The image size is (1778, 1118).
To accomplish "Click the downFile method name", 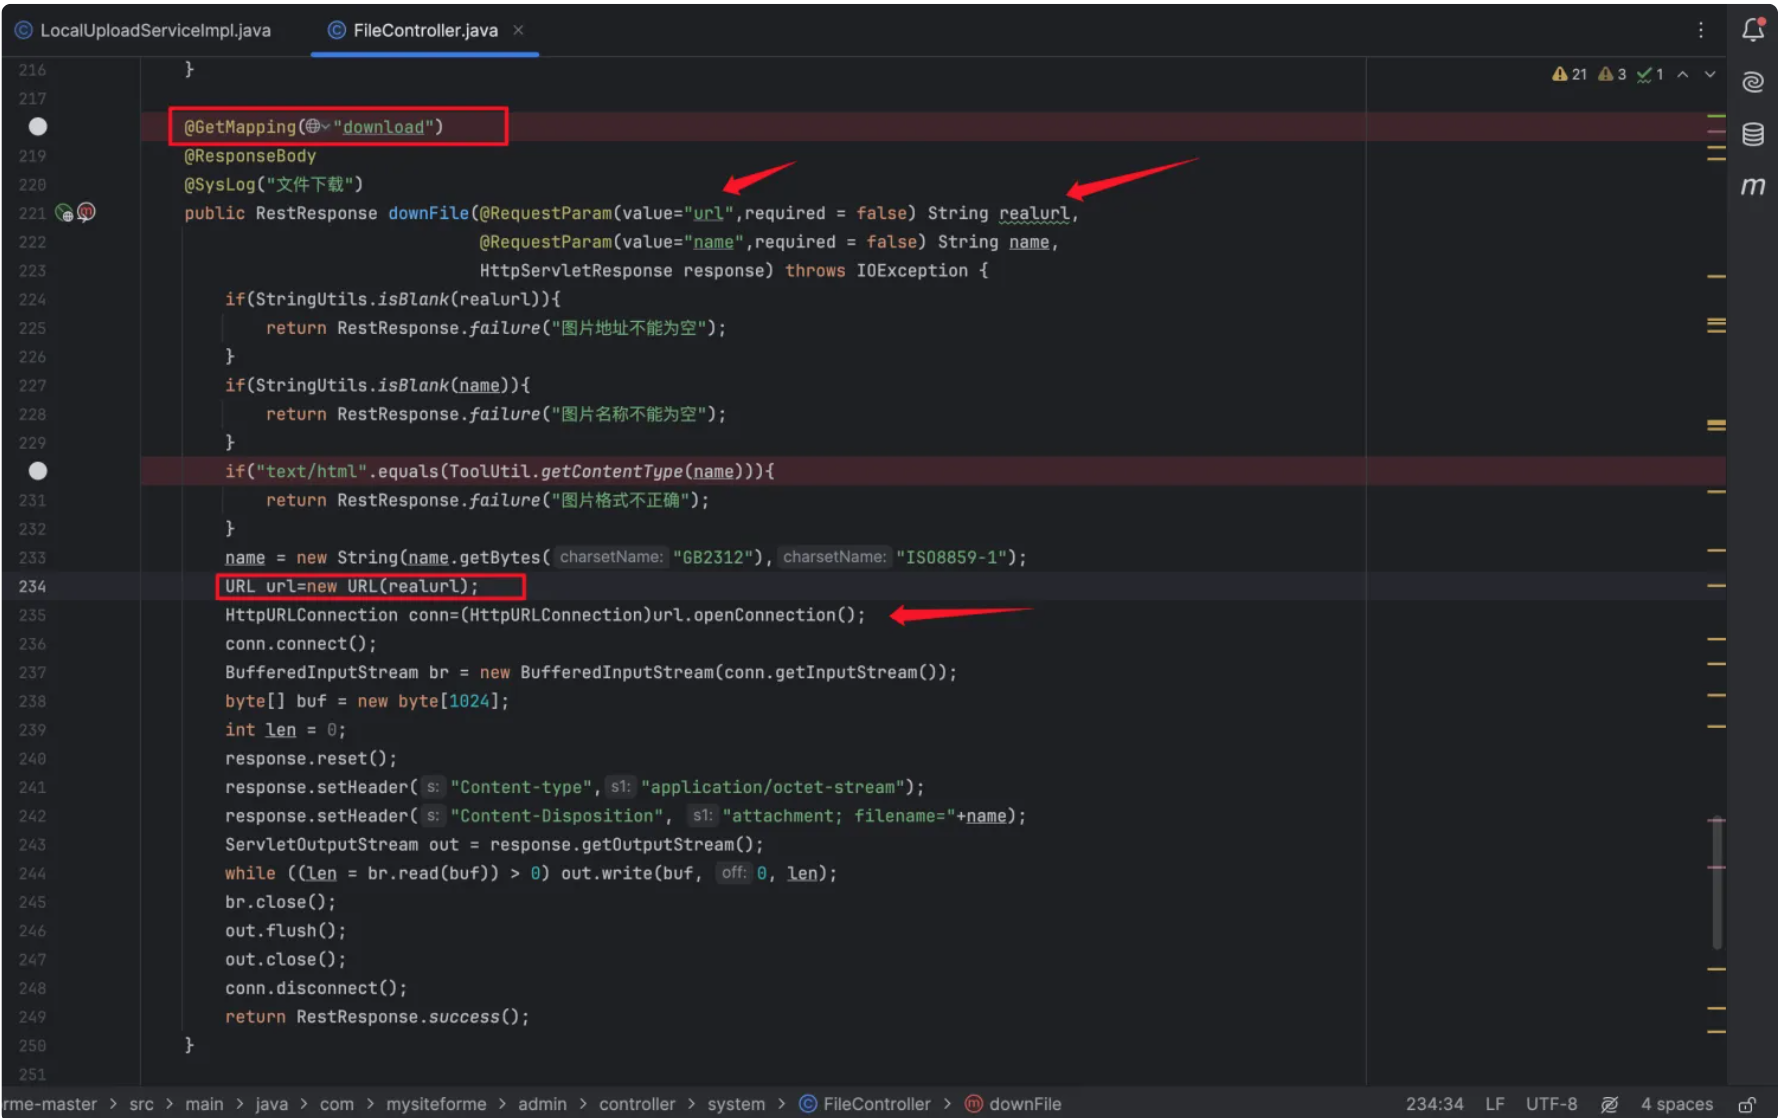I will [428, 213].
